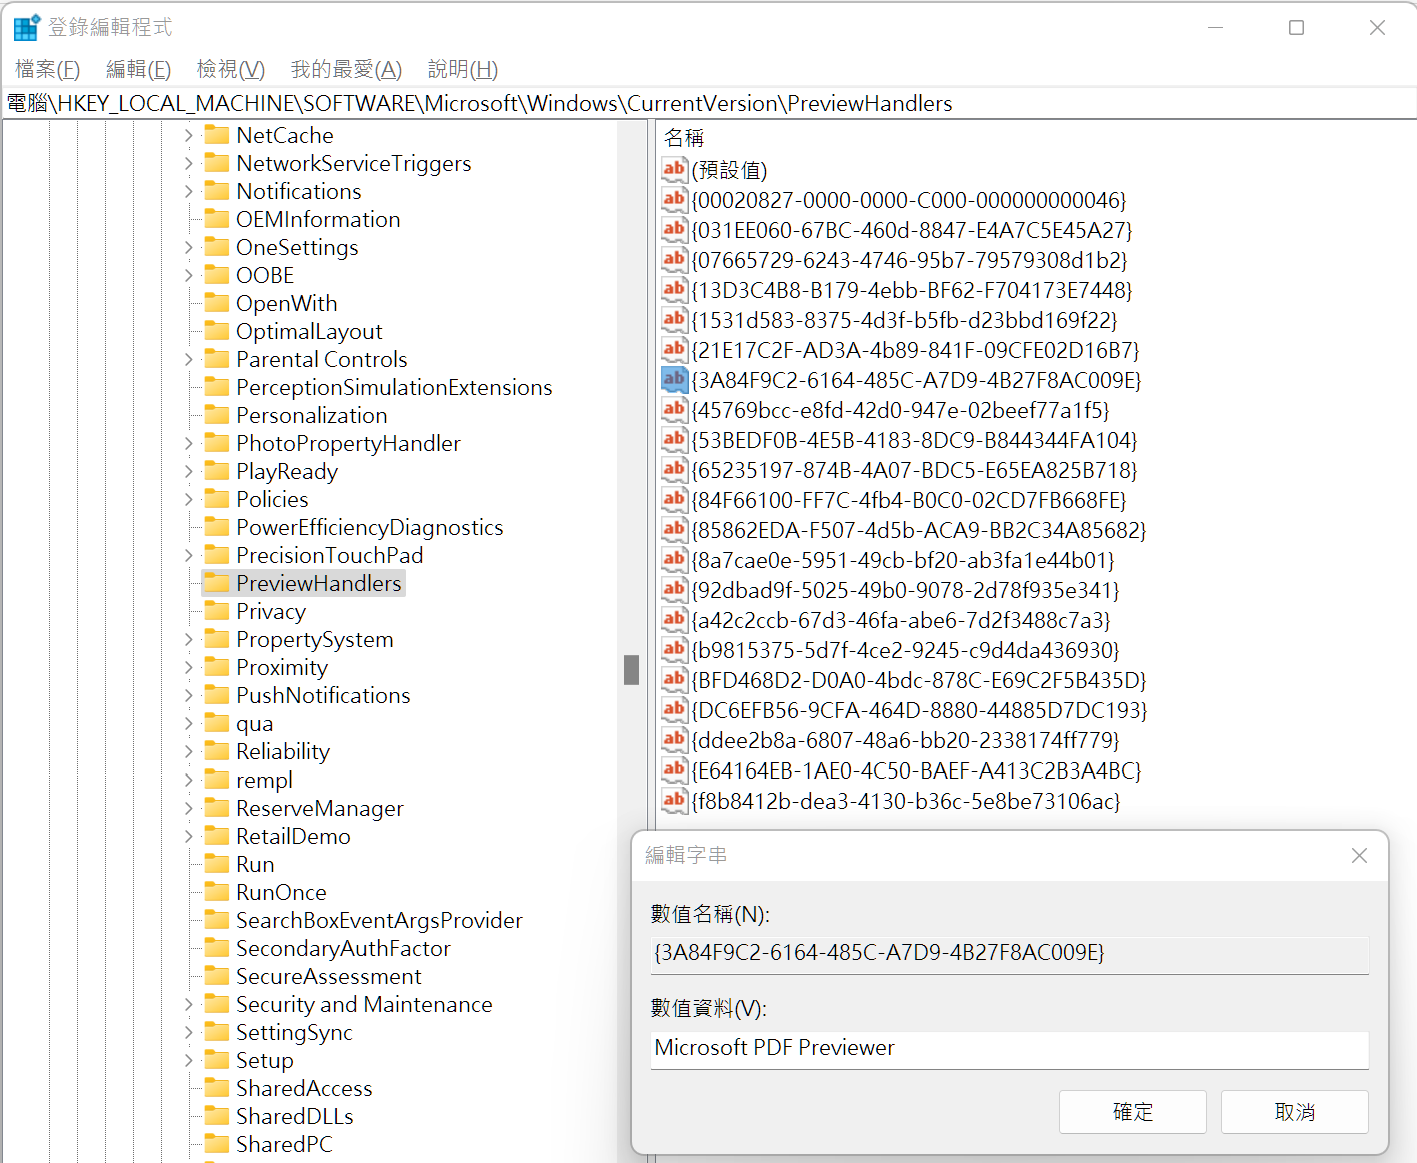The image size is (1417, 1163).
Task: Open the 檔案(F) menu
Action: point(47,69)
